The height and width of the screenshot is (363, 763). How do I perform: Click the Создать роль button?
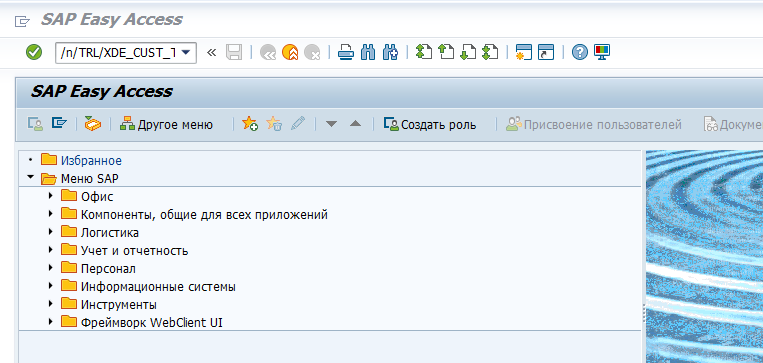coord(430,125)
